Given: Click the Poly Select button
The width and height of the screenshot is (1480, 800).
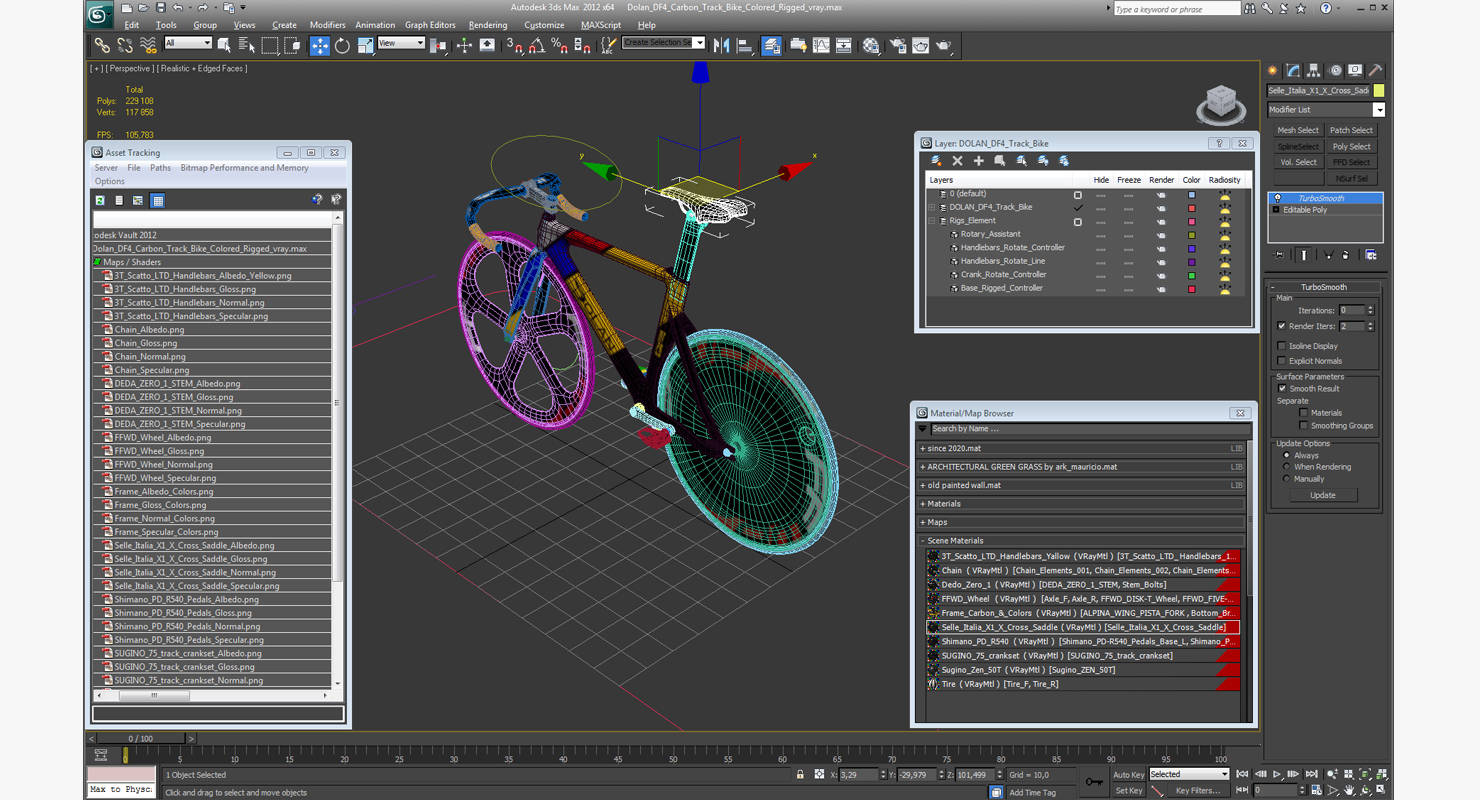Looking at the screenshot, I should click(1352, 146).
